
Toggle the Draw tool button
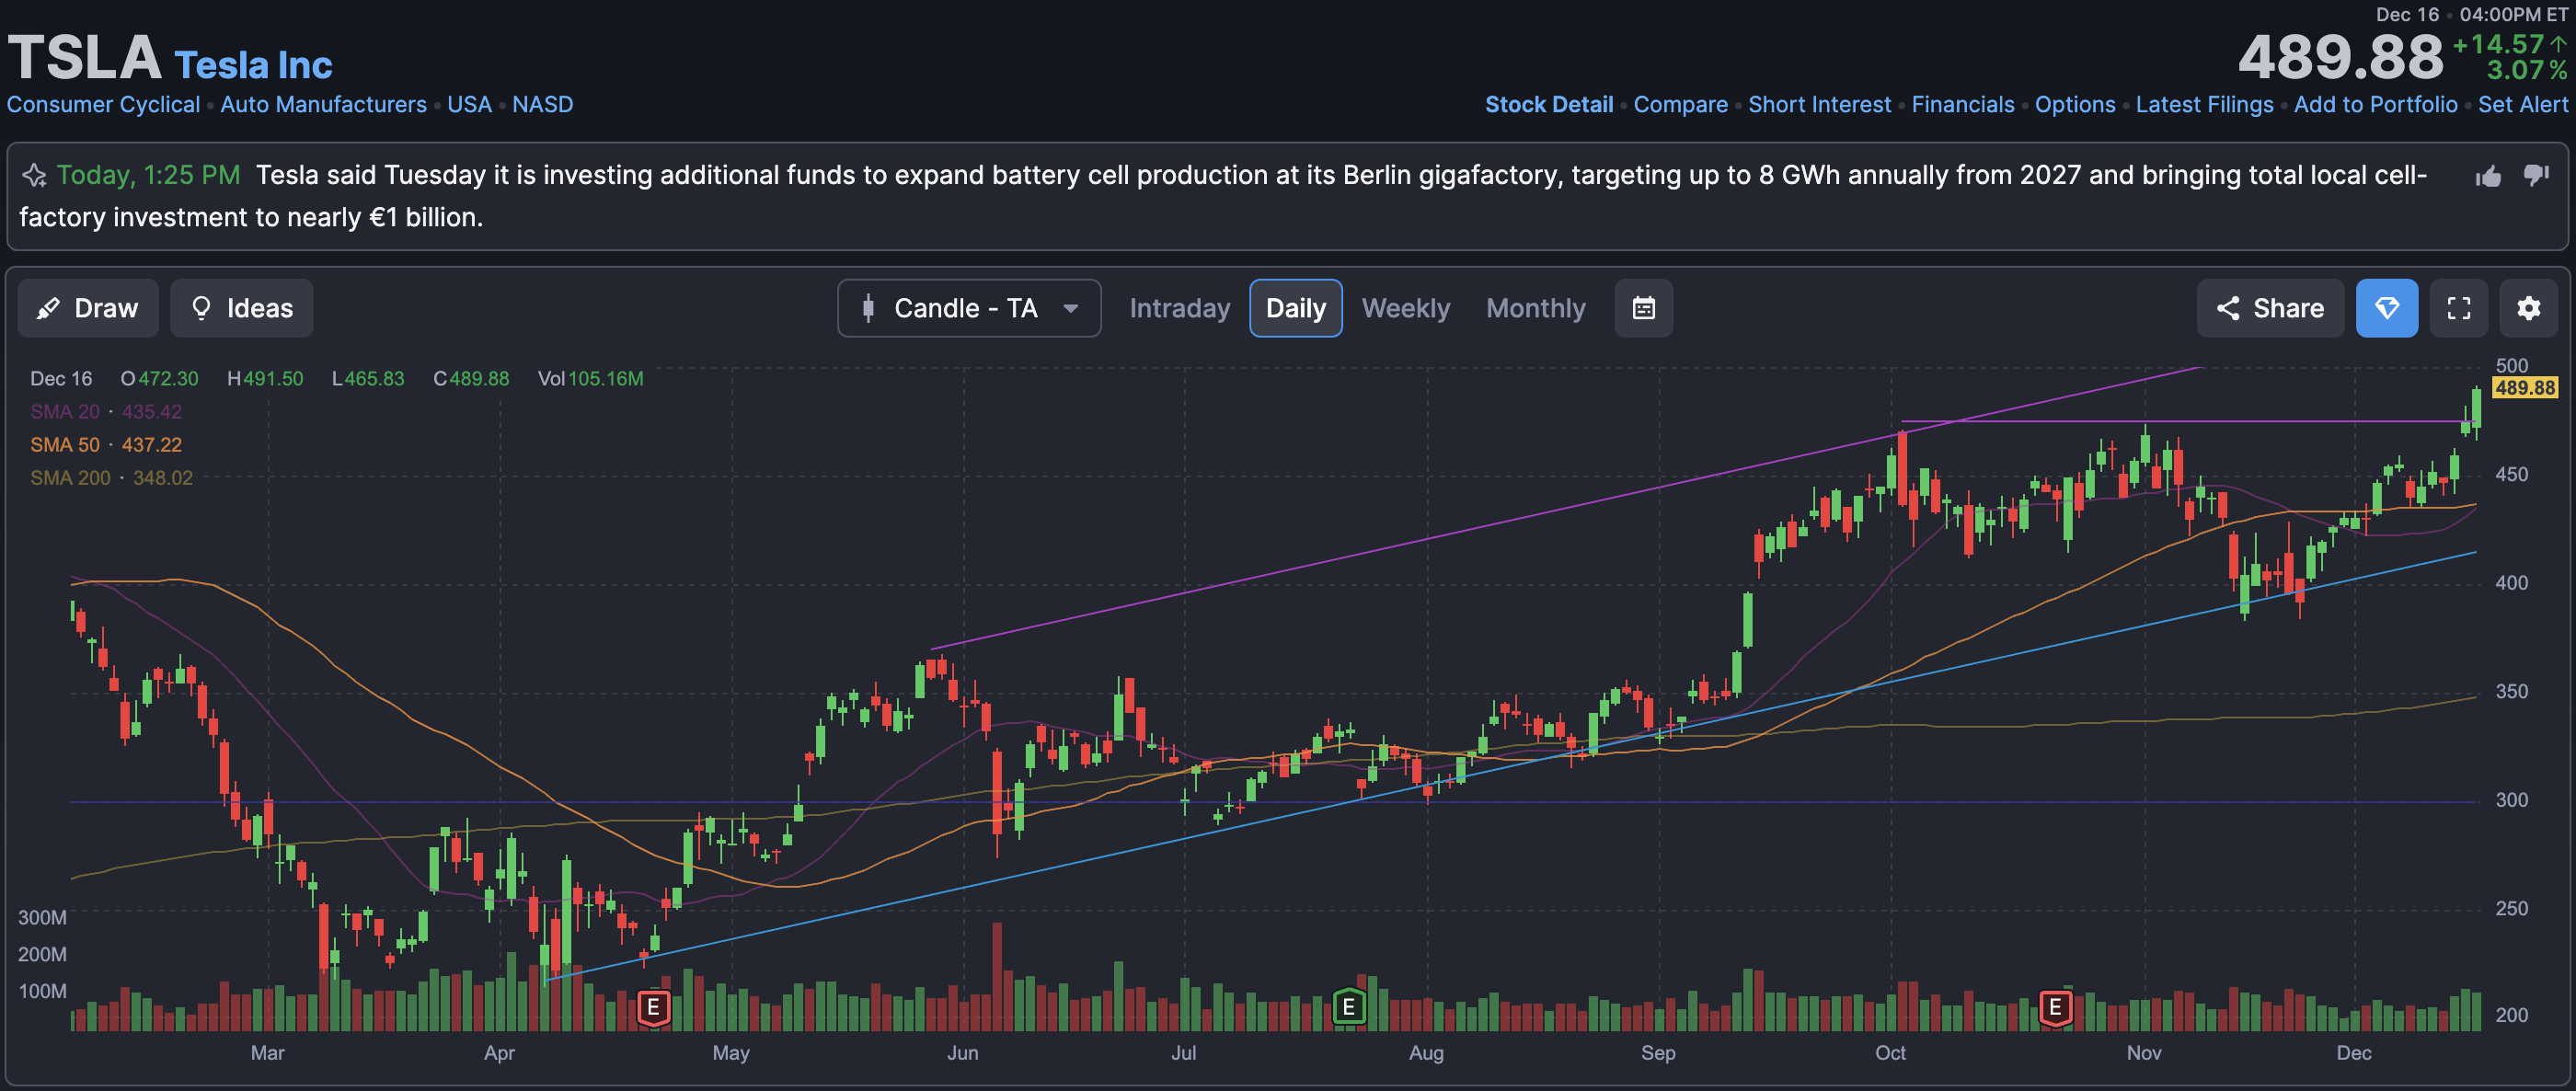[88, 308]
